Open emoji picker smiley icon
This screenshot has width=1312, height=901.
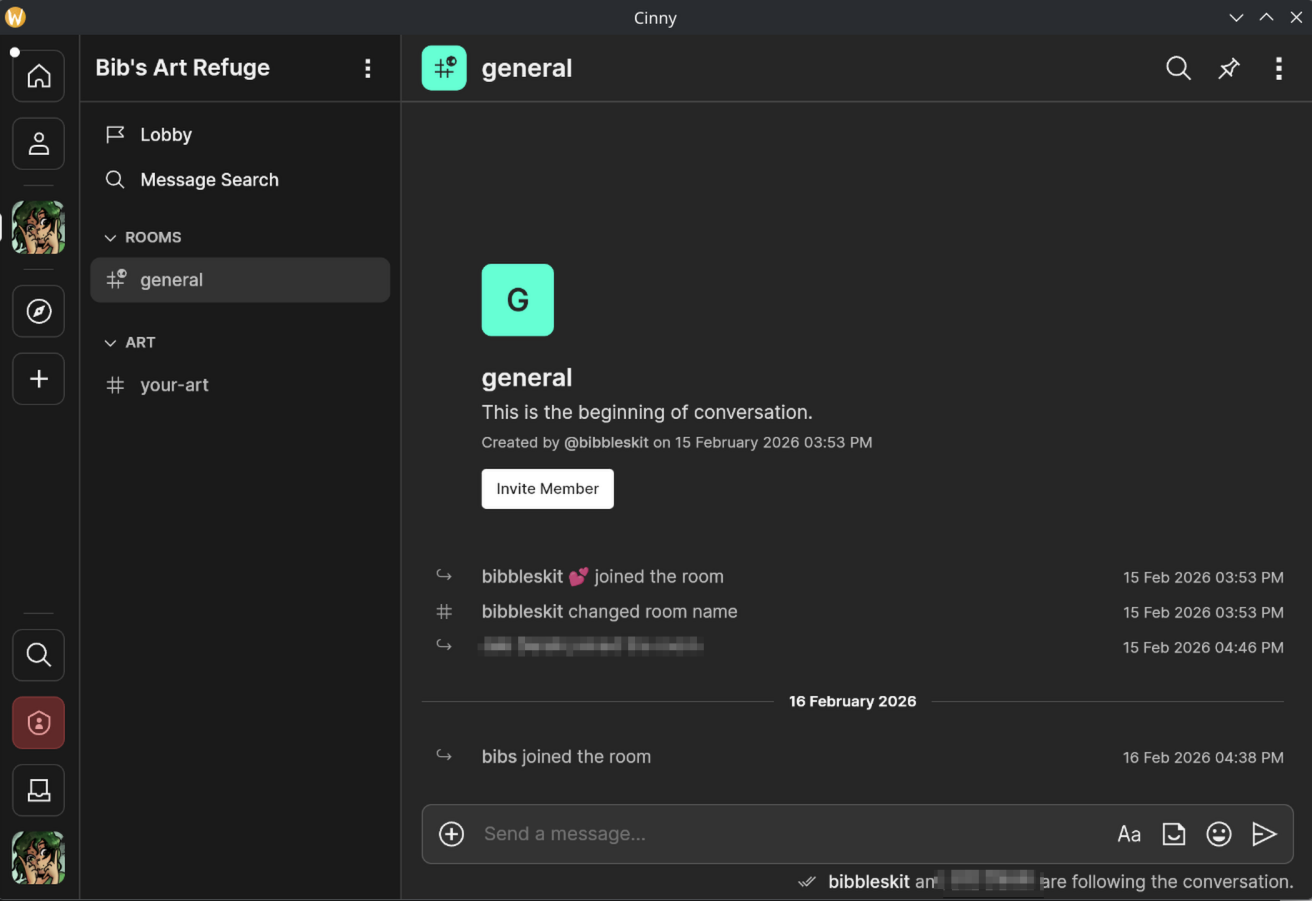click(x=1218, y=834)
